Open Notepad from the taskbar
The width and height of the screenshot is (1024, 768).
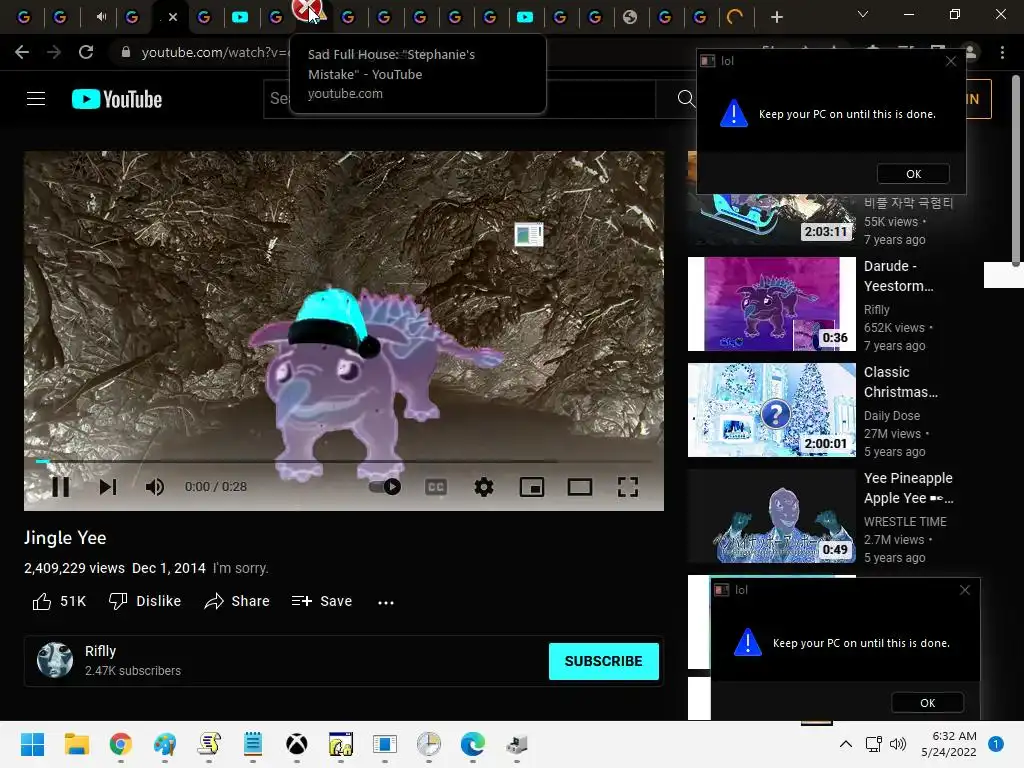pos(253,744)
